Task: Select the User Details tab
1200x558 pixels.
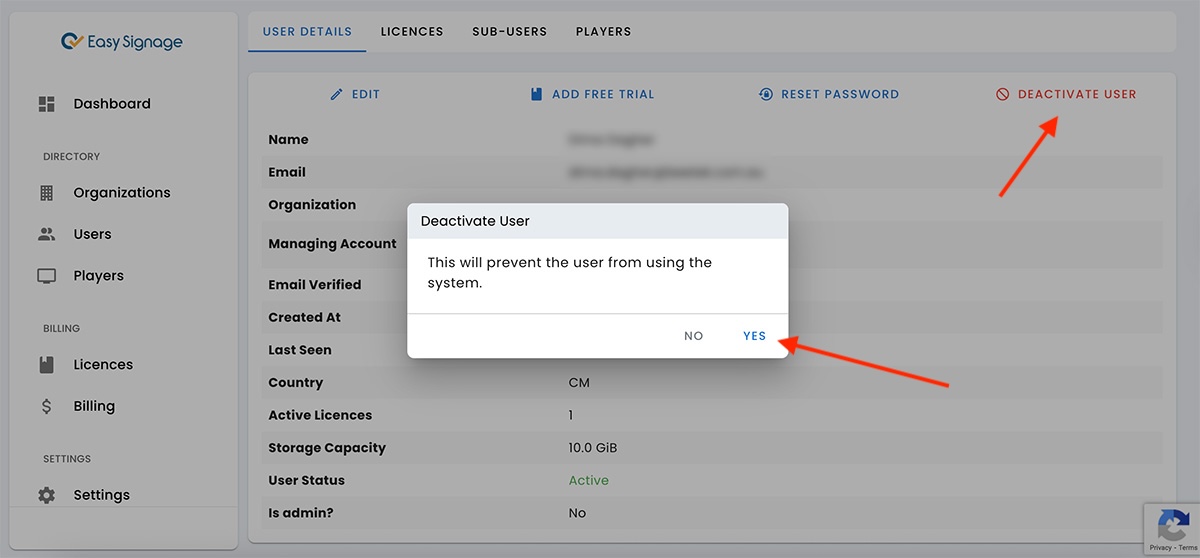Action: coord(307,32)
